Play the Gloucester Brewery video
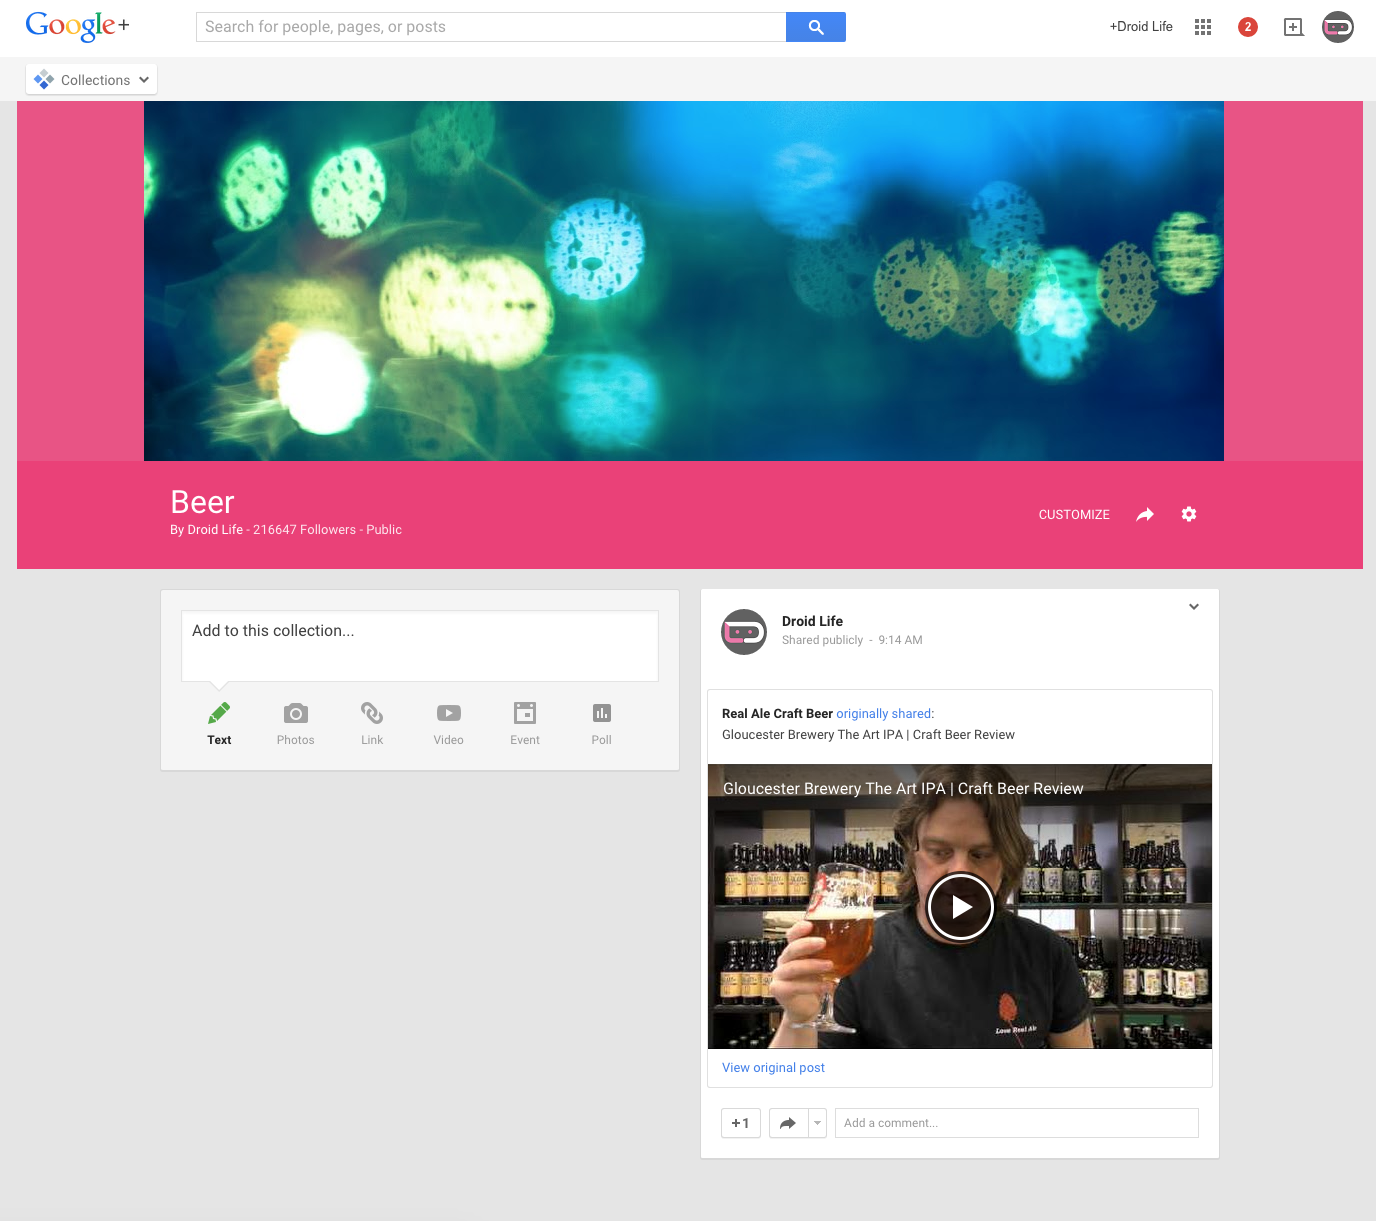The image size is (1376, 1221). pyautogui.click(x=960, y=907)
